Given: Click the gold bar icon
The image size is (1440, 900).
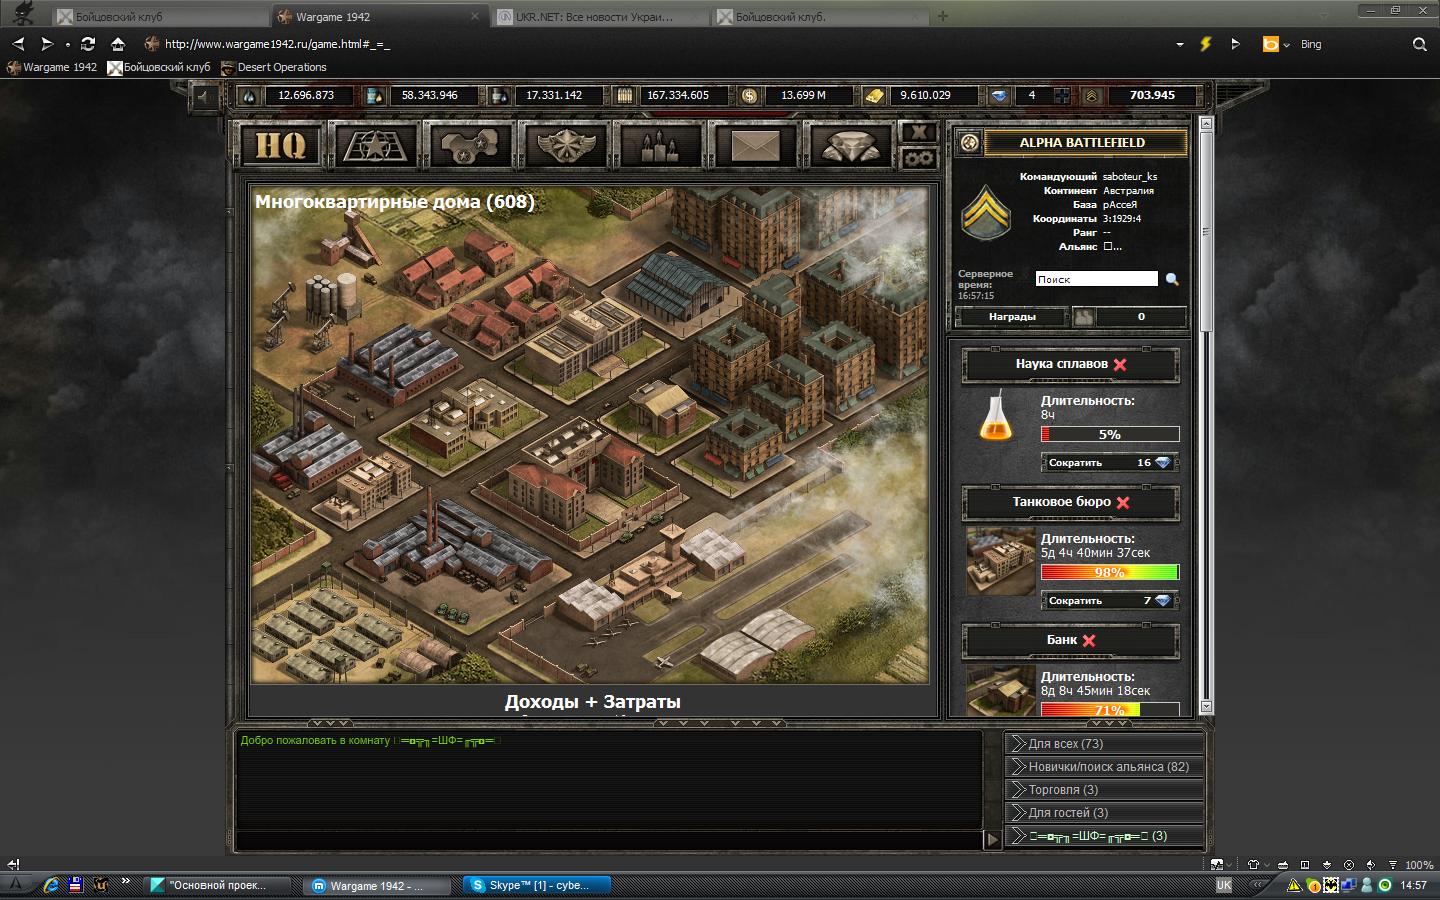Looking at the screenshot, I should 875,96.
